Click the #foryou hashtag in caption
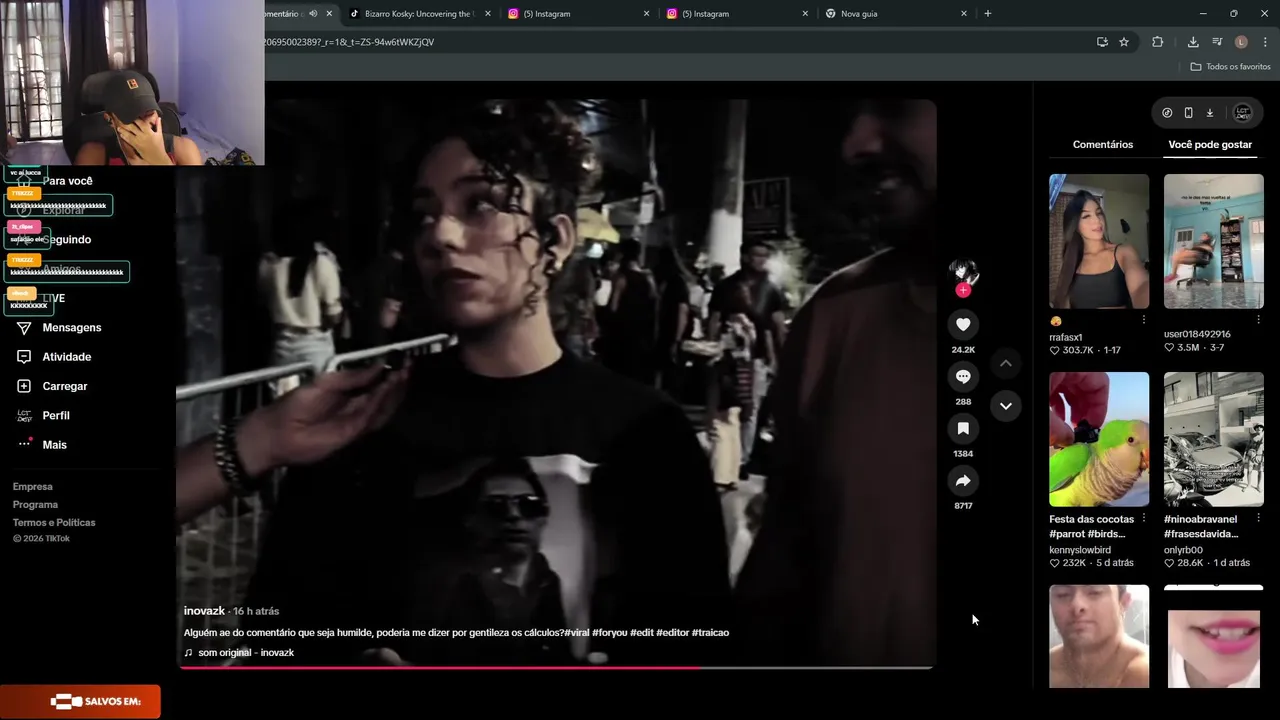 pyautogui.click(x=609, y=633)
